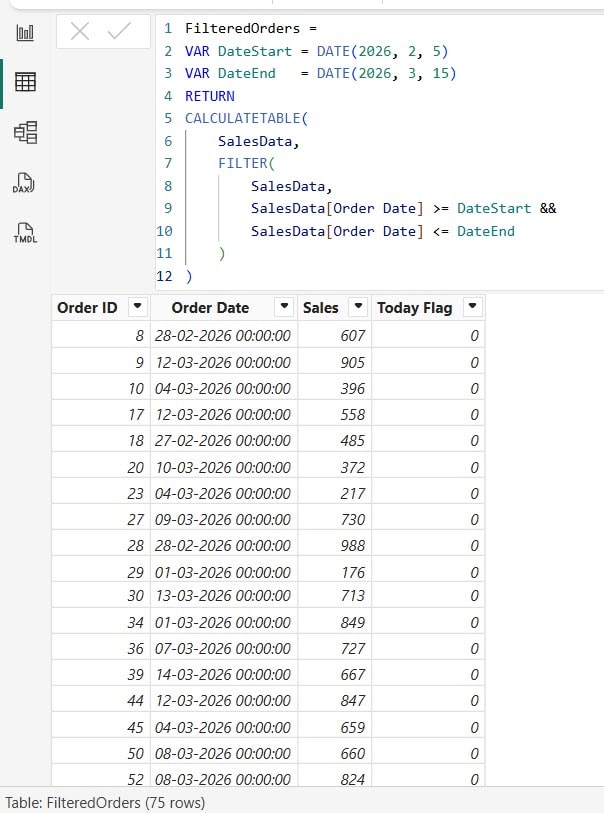This screenshot has height=813, width=604.
Task: Select Sales cell 558
Action: click(334, 414)
